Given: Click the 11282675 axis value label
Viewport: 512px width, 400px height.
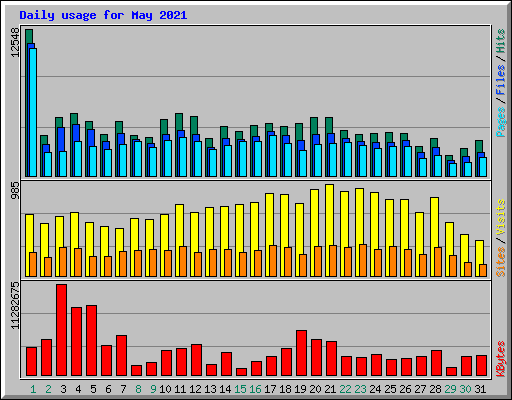Looking at the screenshot, I should point(15,305).
